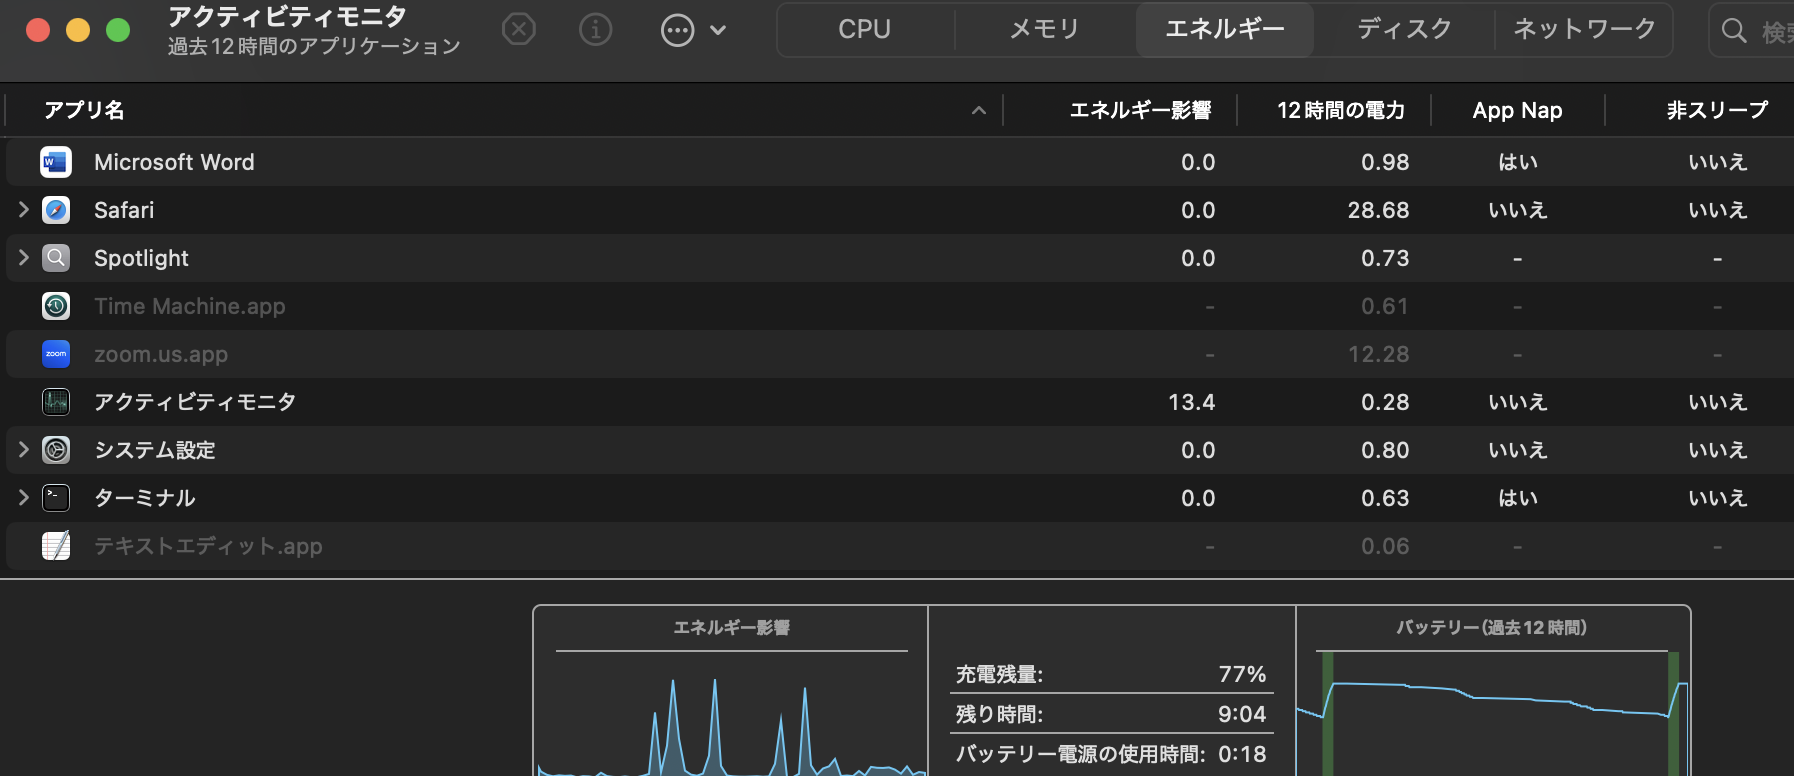Click Safari's 28.68 power value
Image resolution: width=1794 pixels, height=776 pixels.
[x=1378, y=210]
